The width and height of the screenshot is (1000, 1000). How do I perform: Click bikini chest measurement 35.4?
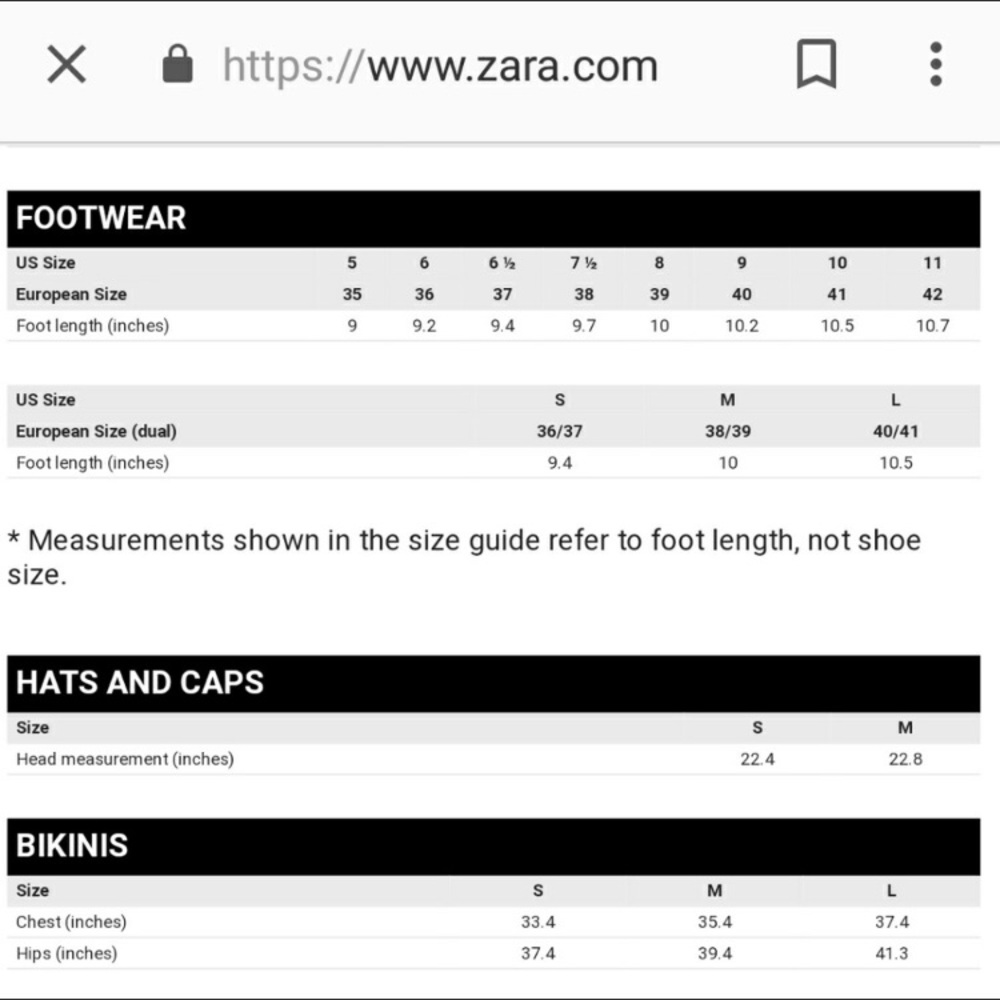pyautogui.click(x=714, y=922)
